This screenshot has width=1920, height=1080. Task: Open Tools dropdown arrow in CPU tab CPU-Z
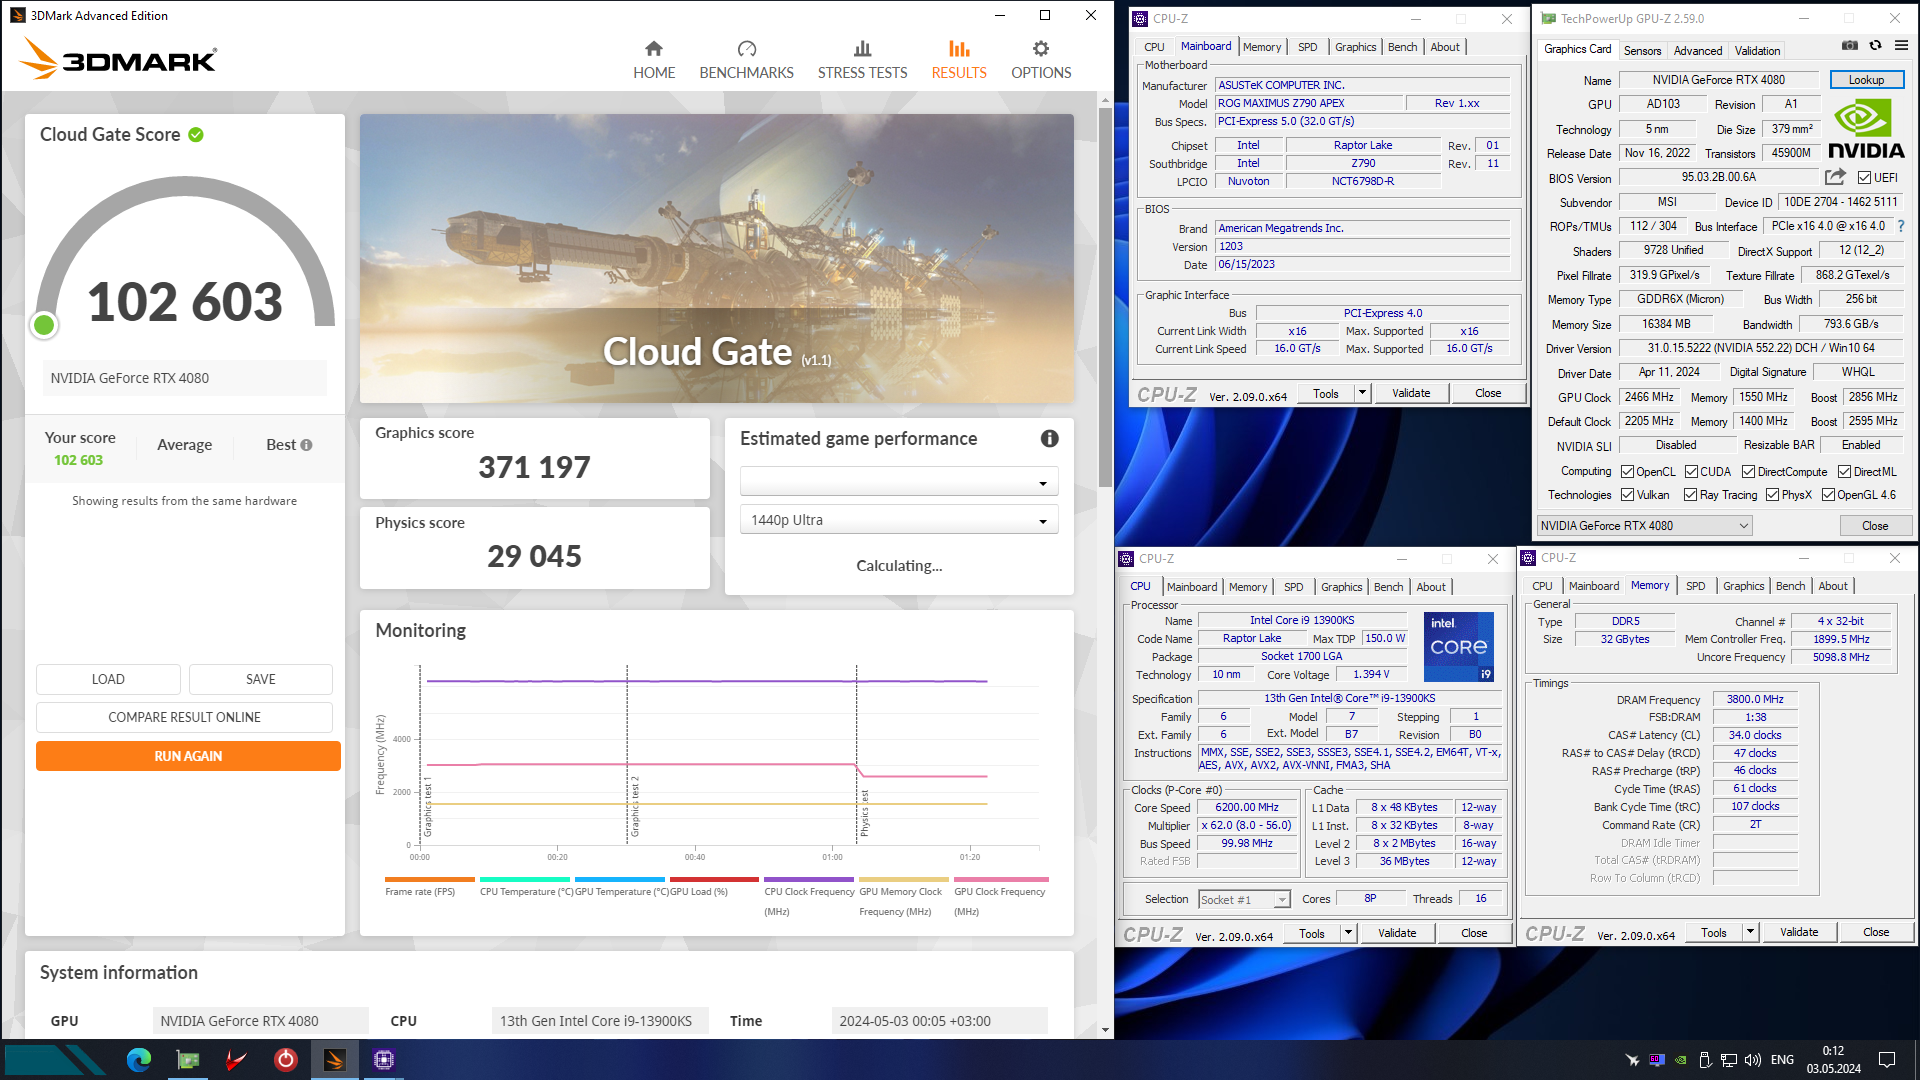(1348, 933)
